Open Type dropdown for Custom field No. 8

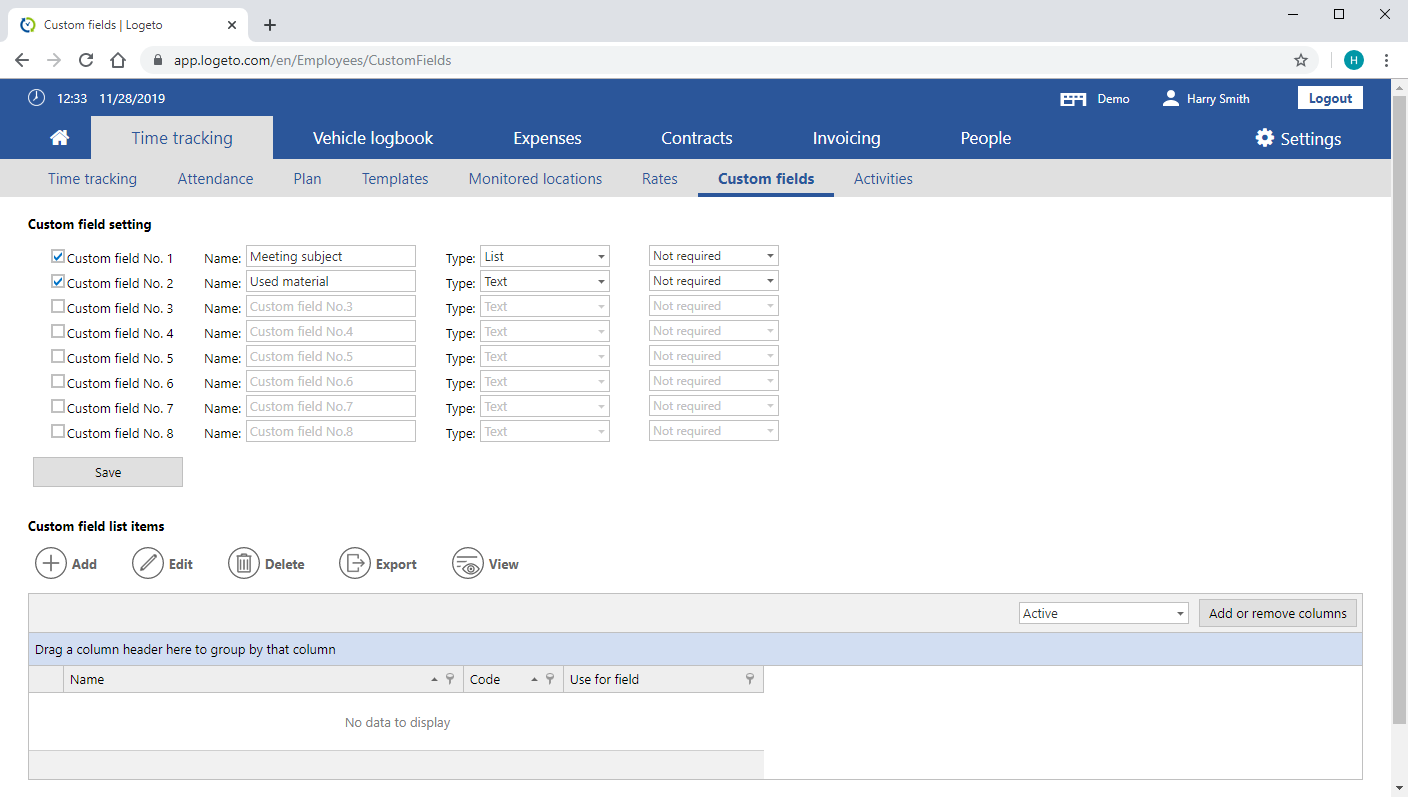pyautogui.click(x=545, y=432)
